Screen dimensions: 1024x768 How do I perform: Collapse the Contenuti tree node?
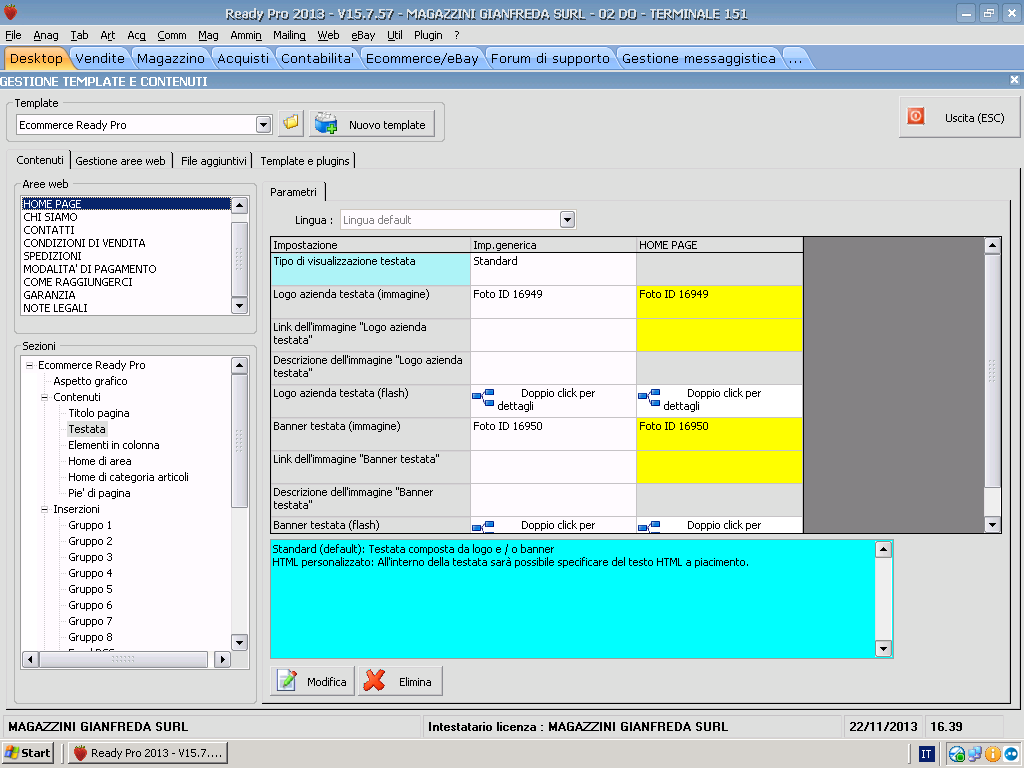45,397
